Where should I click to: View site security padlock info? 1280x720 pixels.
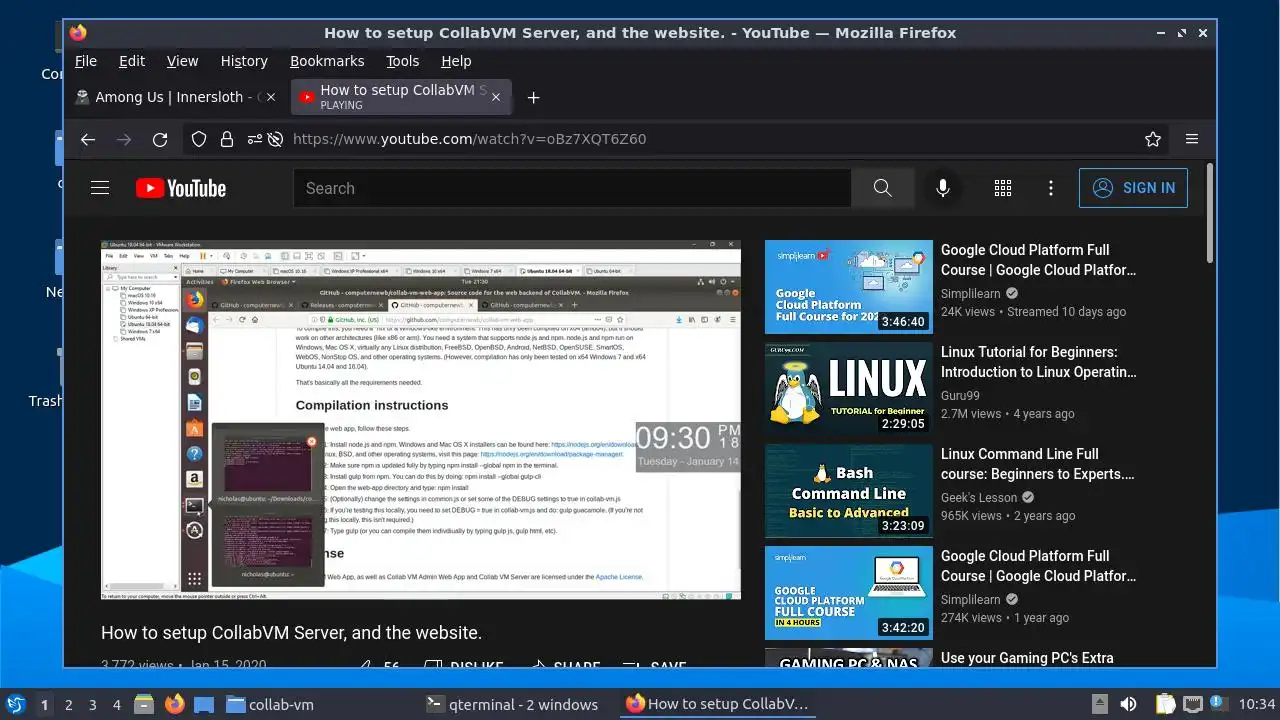pos(227,139)
